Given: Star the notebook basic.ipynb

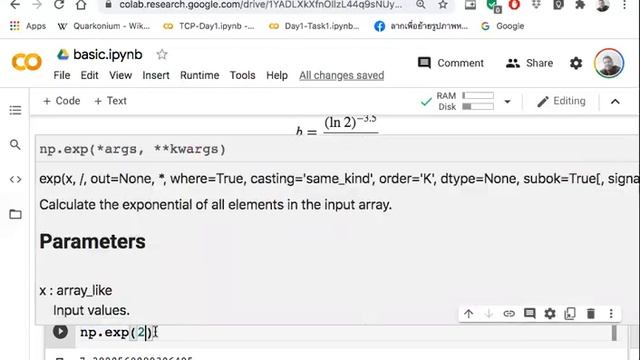Looking at the screenshot, I should click(x=162, y=54).
